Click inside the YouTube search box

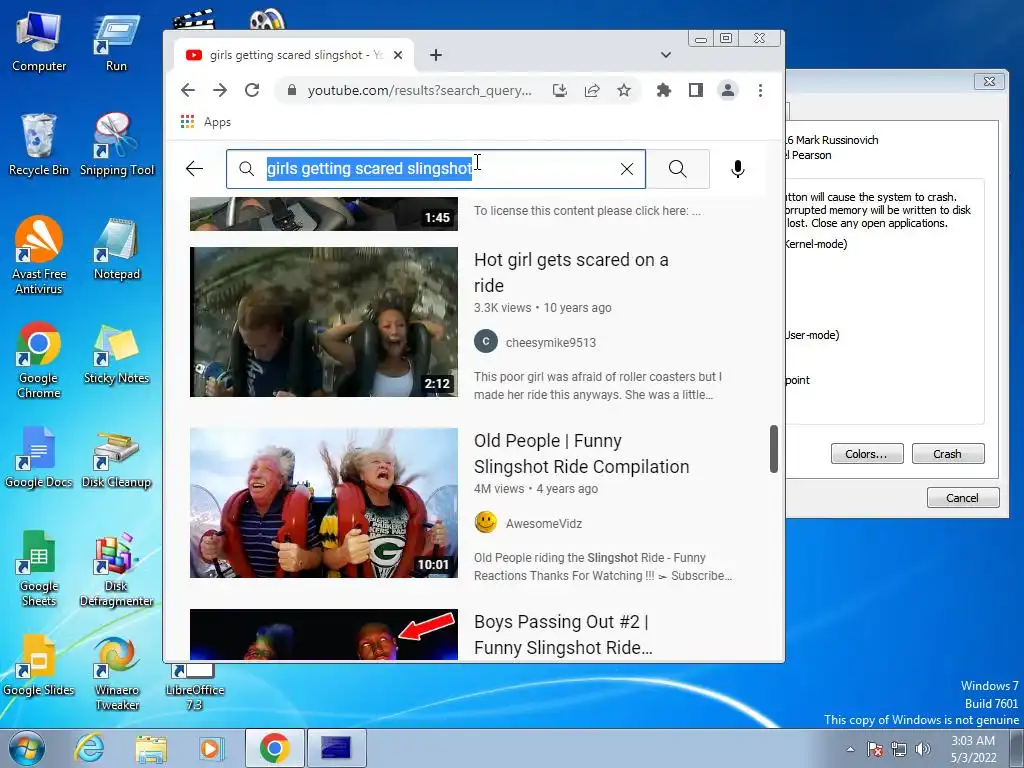click(x=436, y=169)
